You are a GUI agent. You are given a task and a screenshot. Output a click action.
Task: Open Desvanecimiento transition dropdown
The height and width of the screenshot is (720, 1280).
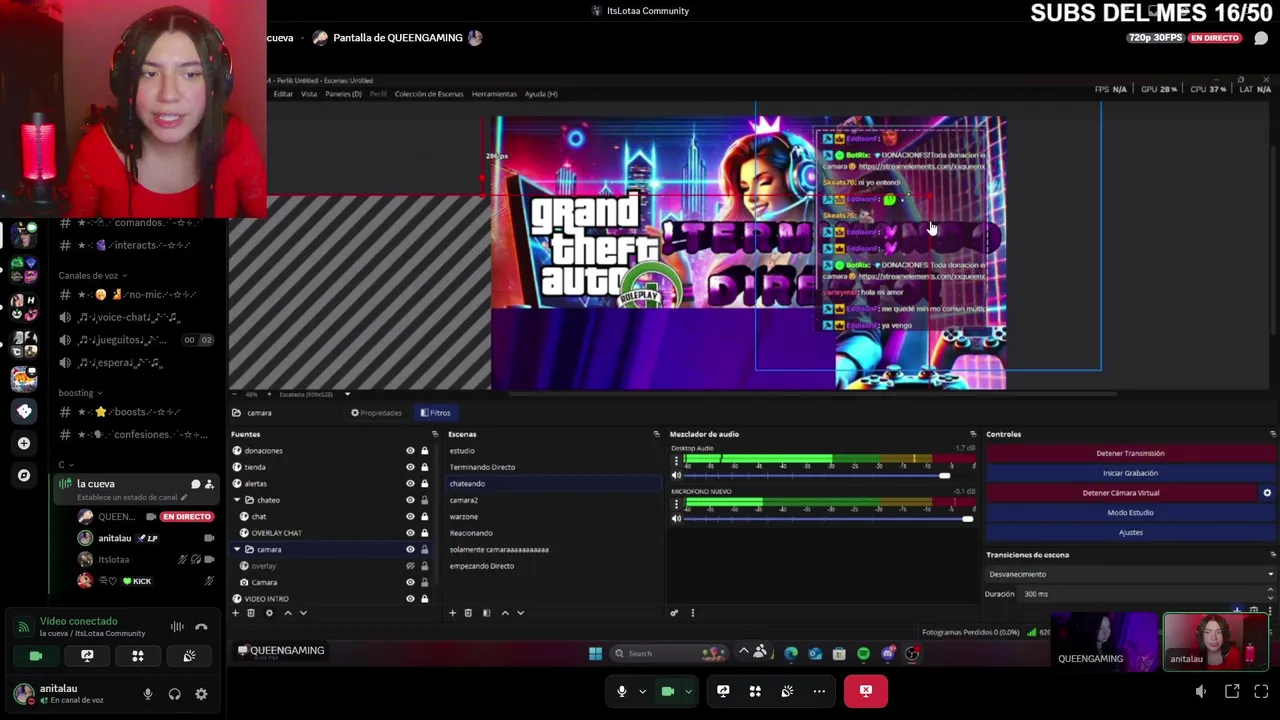[x=1130, y=574]
